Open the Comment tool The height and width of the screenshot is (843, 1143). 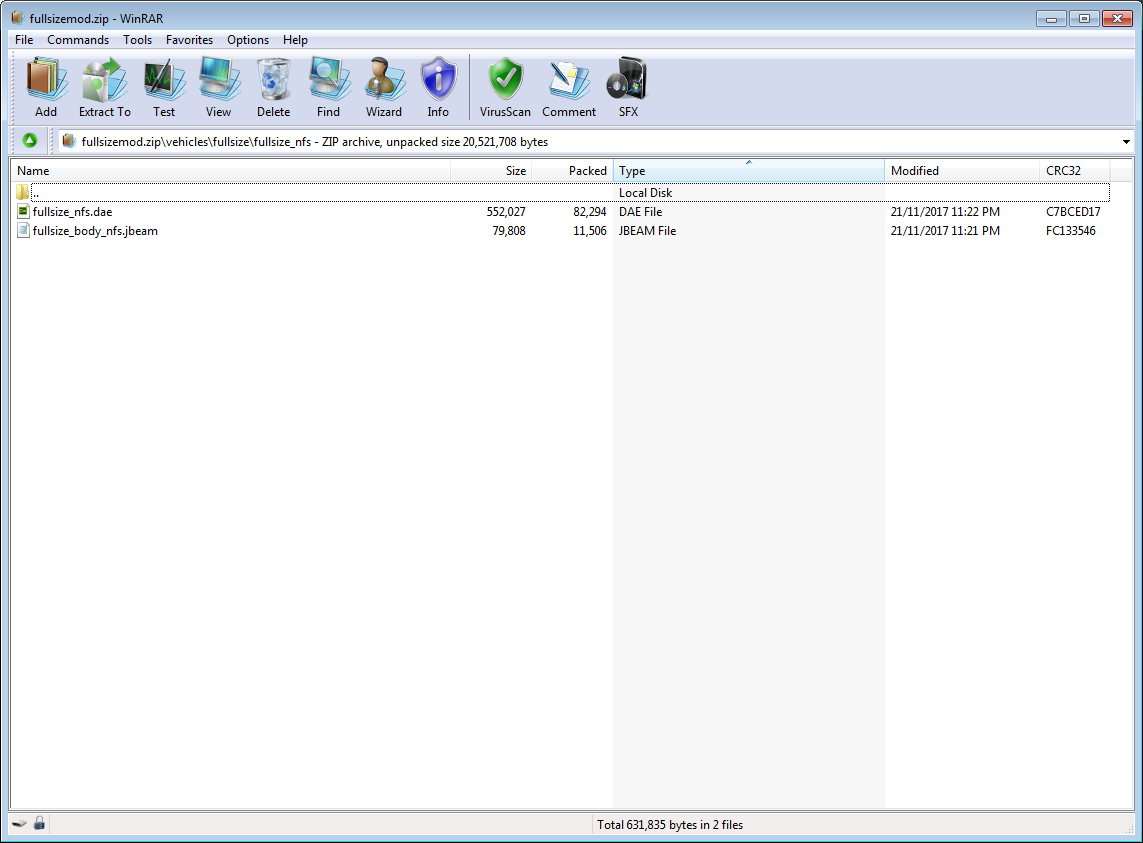coord(569,88)
